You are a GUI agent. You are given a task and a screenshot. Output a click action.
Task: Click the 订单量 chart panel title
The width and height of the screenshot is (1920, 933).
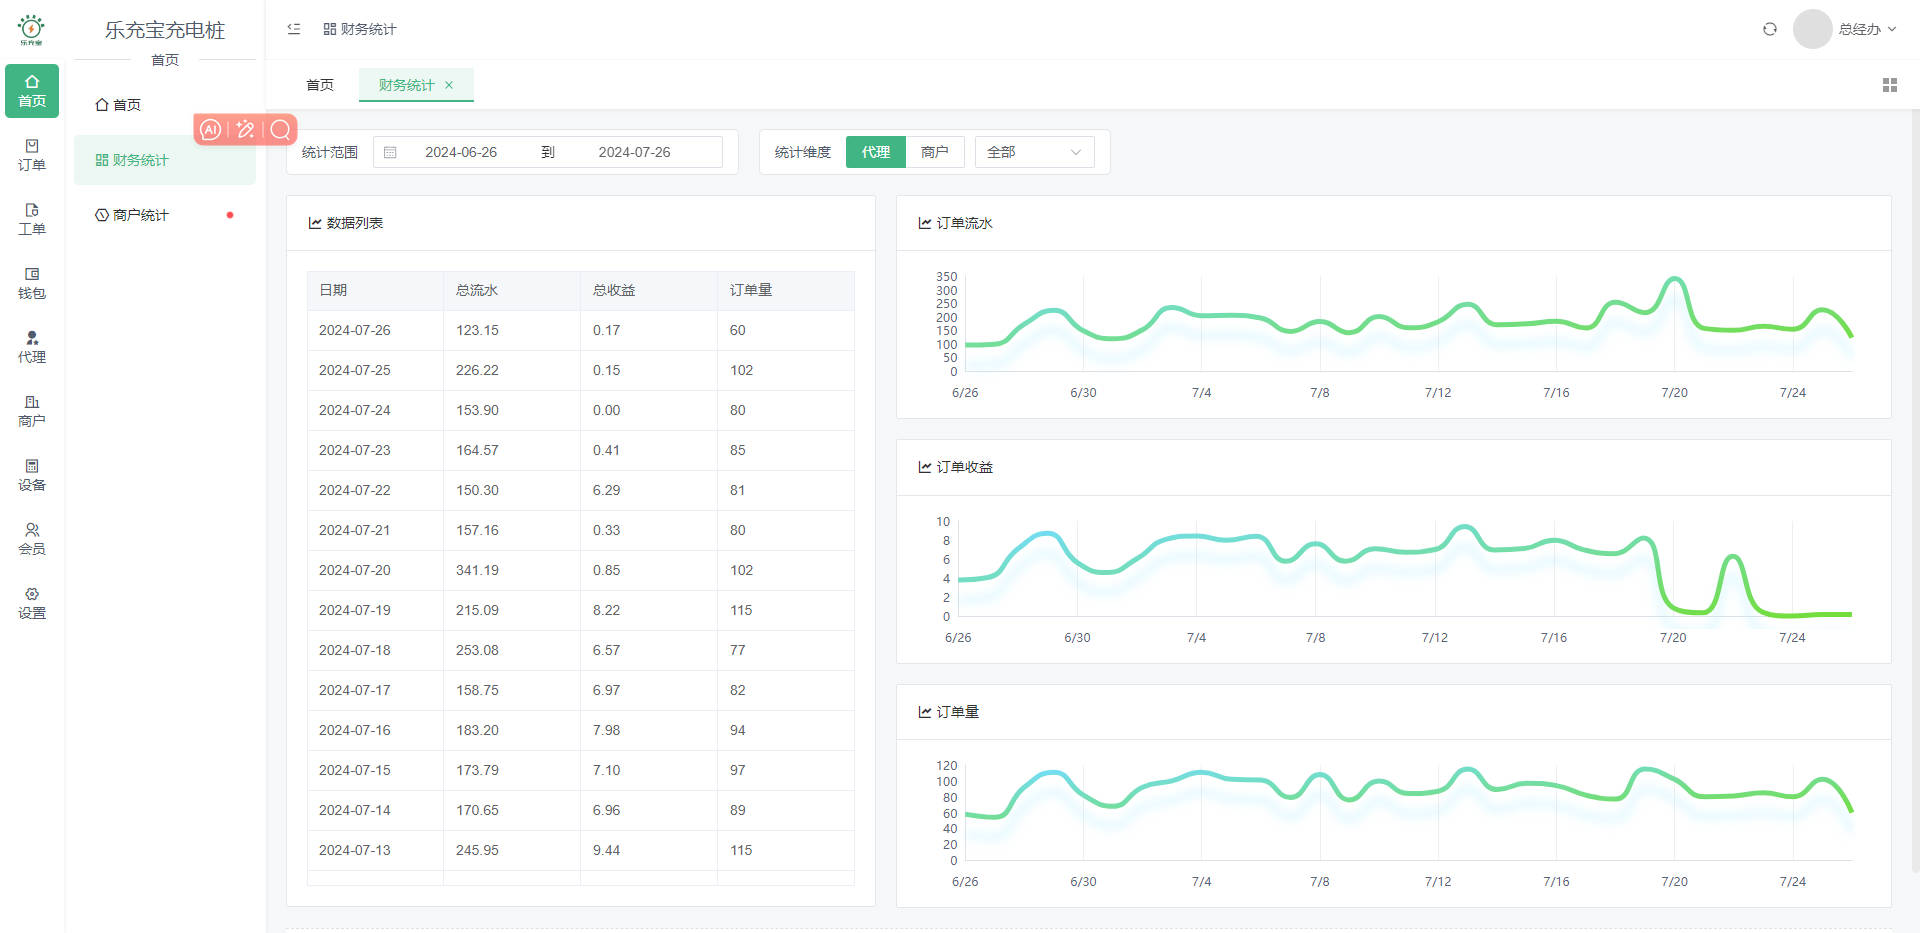point(957,712)
